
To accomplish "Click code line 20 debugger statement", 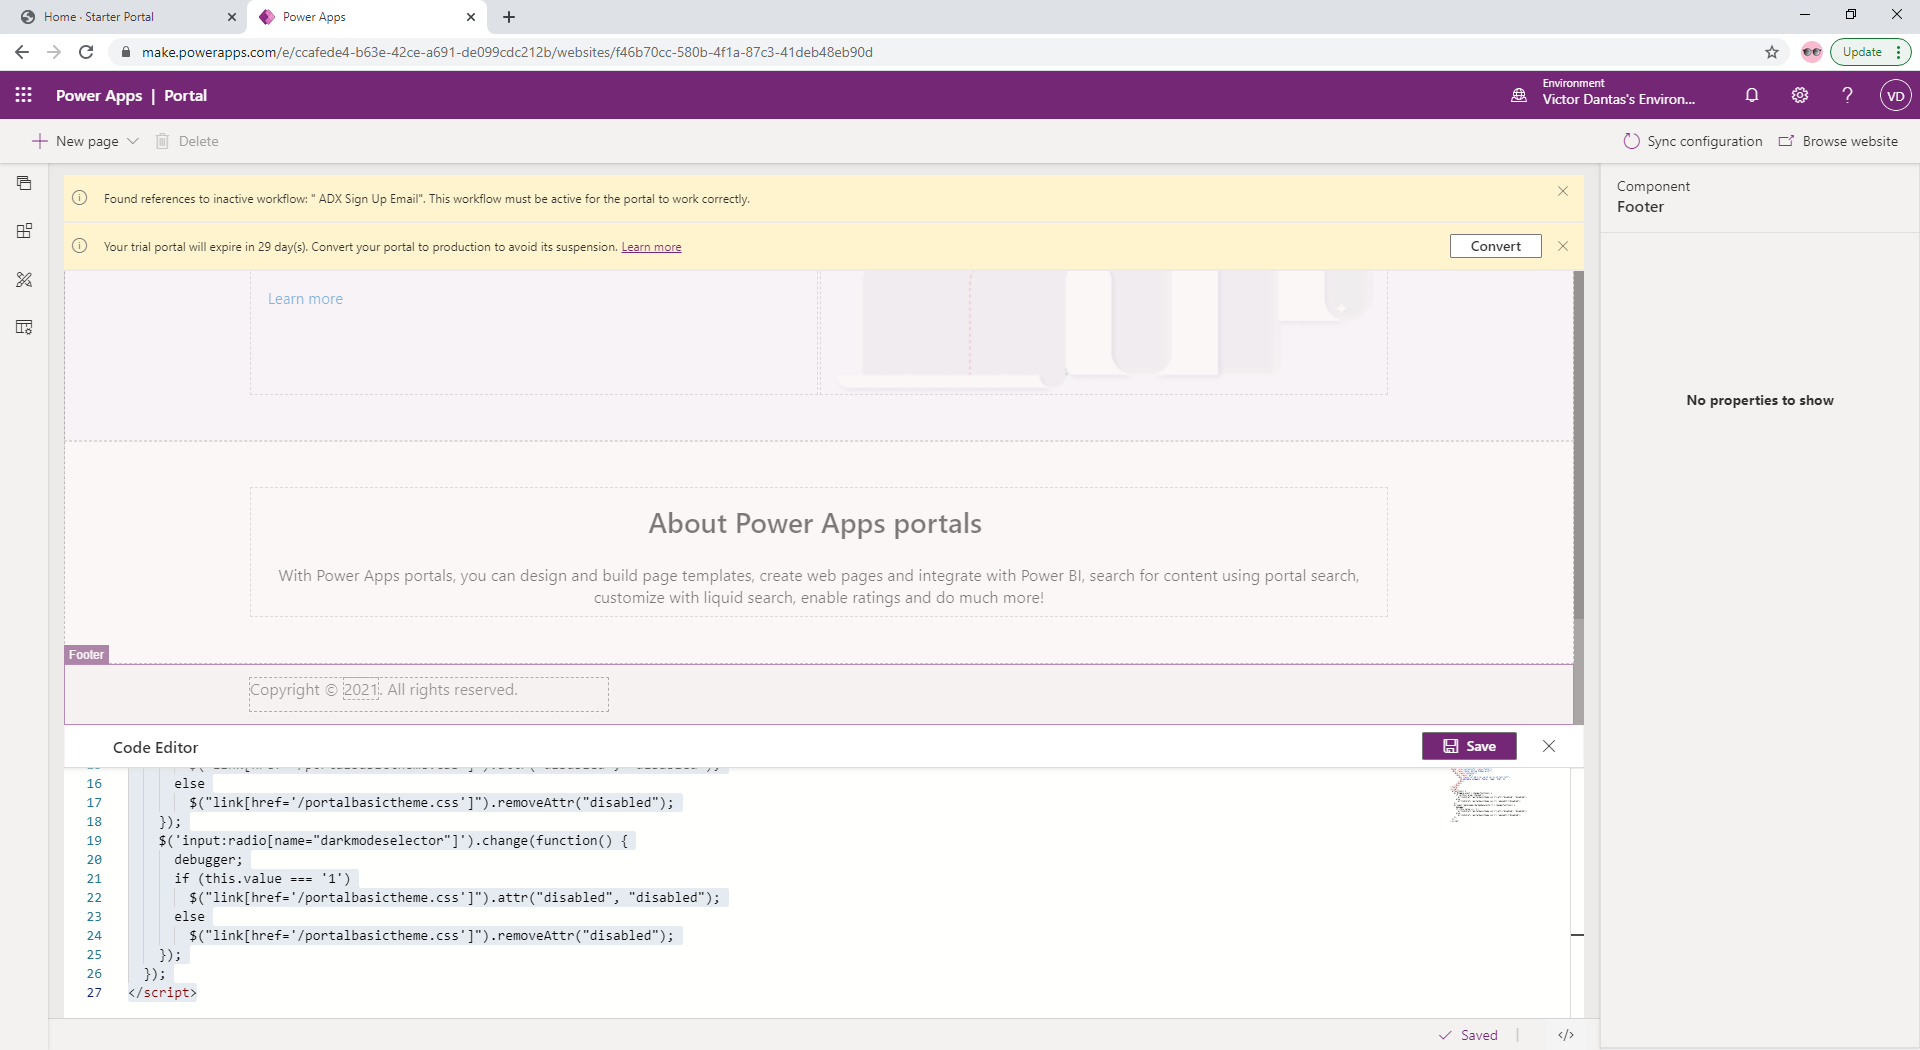I will click(x=208, y=860).
